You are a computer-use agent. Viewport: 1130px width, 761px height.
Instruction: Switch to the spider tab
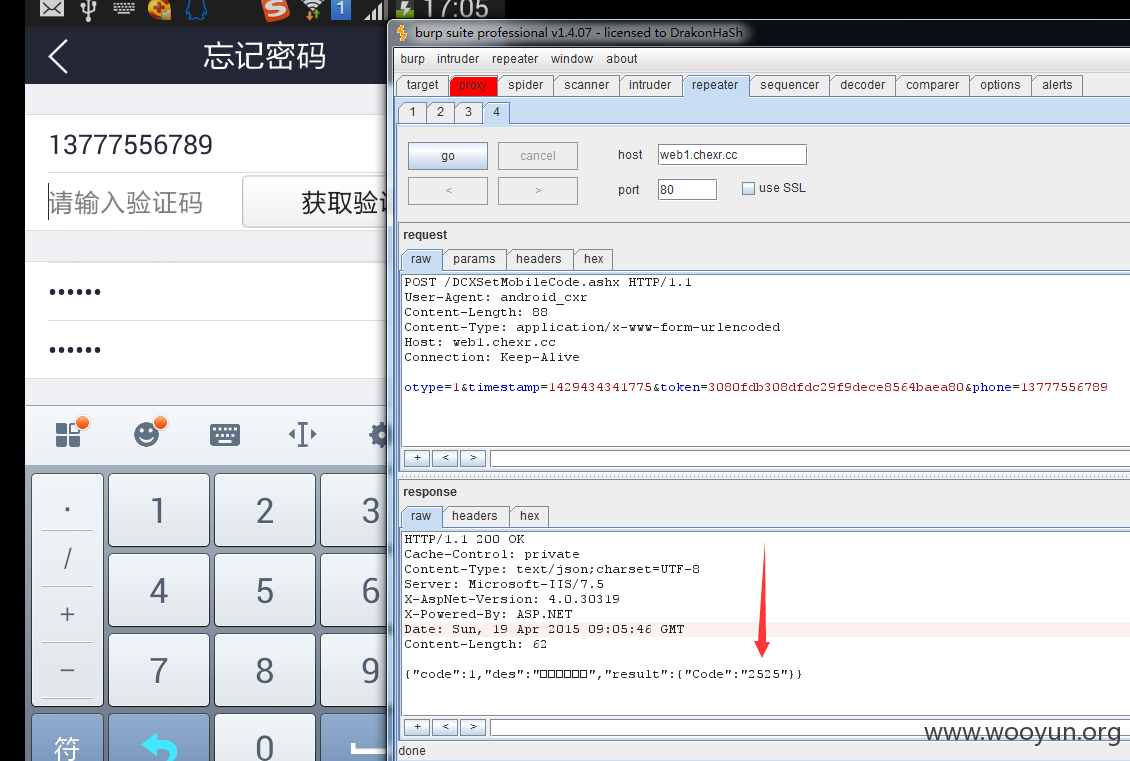tap(525, 85)
